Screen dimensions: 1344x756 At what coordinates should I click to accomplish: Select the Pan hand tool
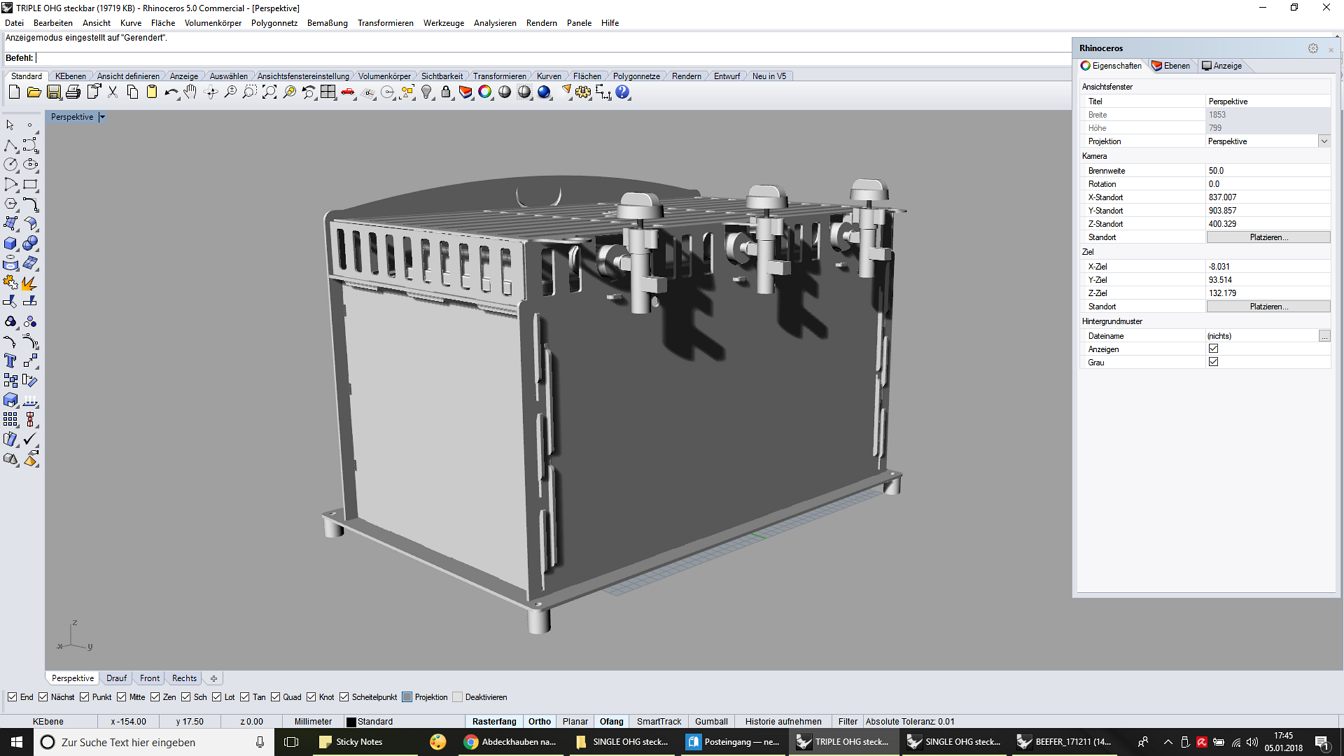pos(190,92)
